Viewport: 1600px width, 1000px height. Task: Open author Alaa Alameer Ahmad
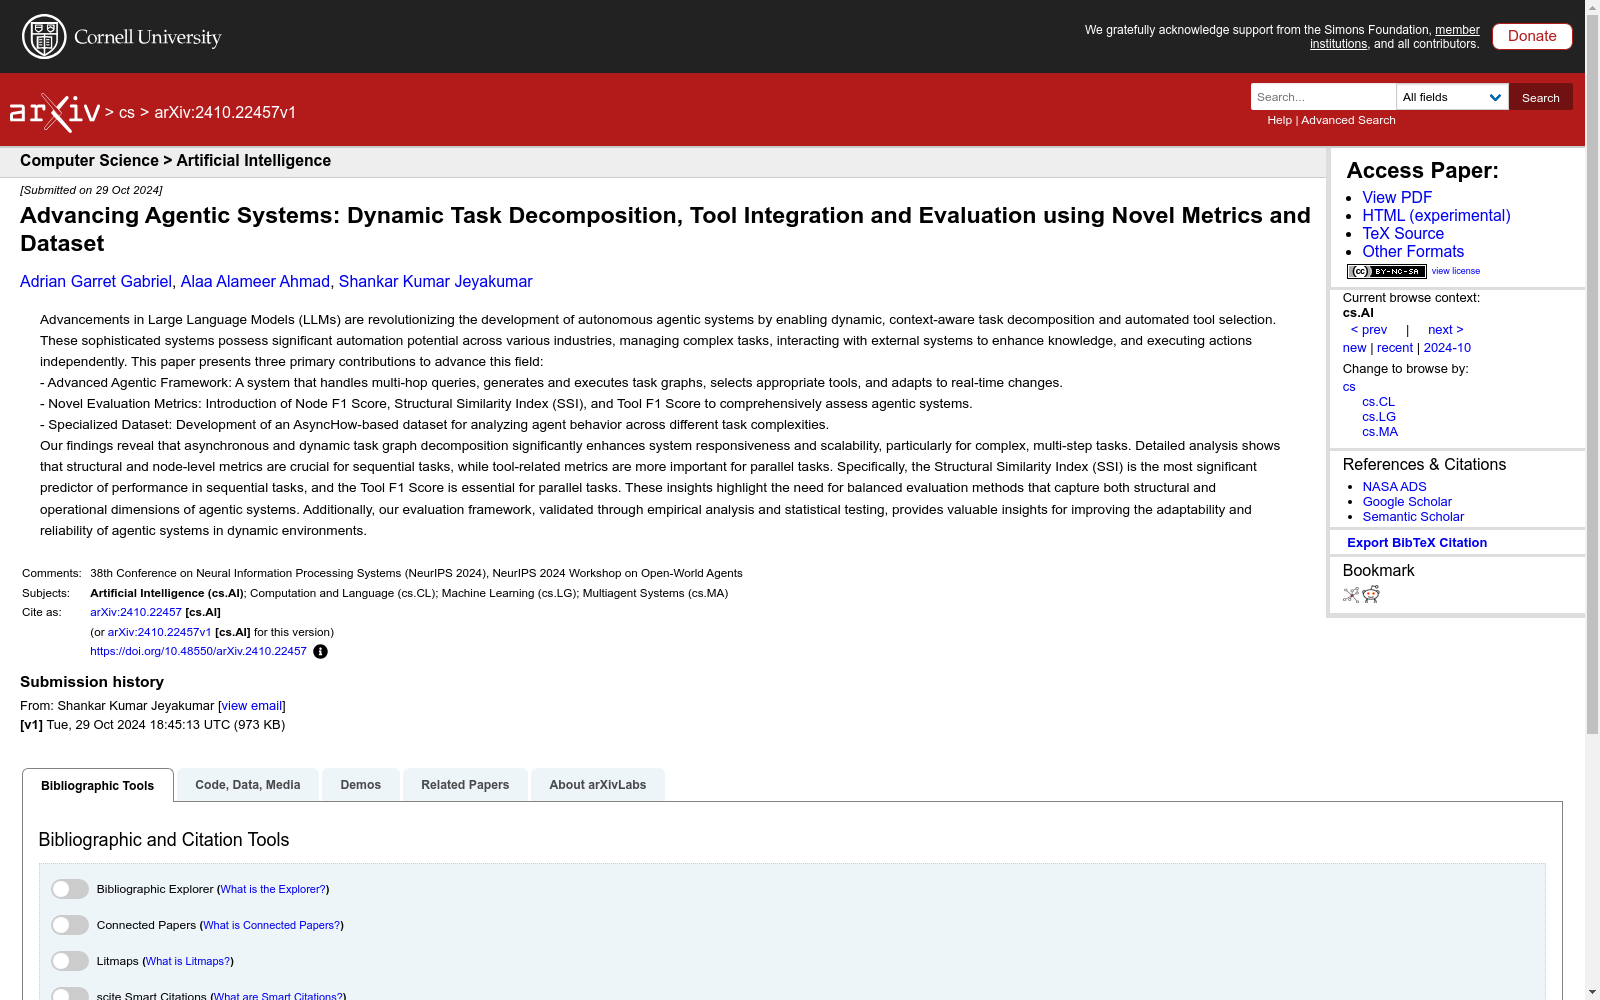[255, 282]
